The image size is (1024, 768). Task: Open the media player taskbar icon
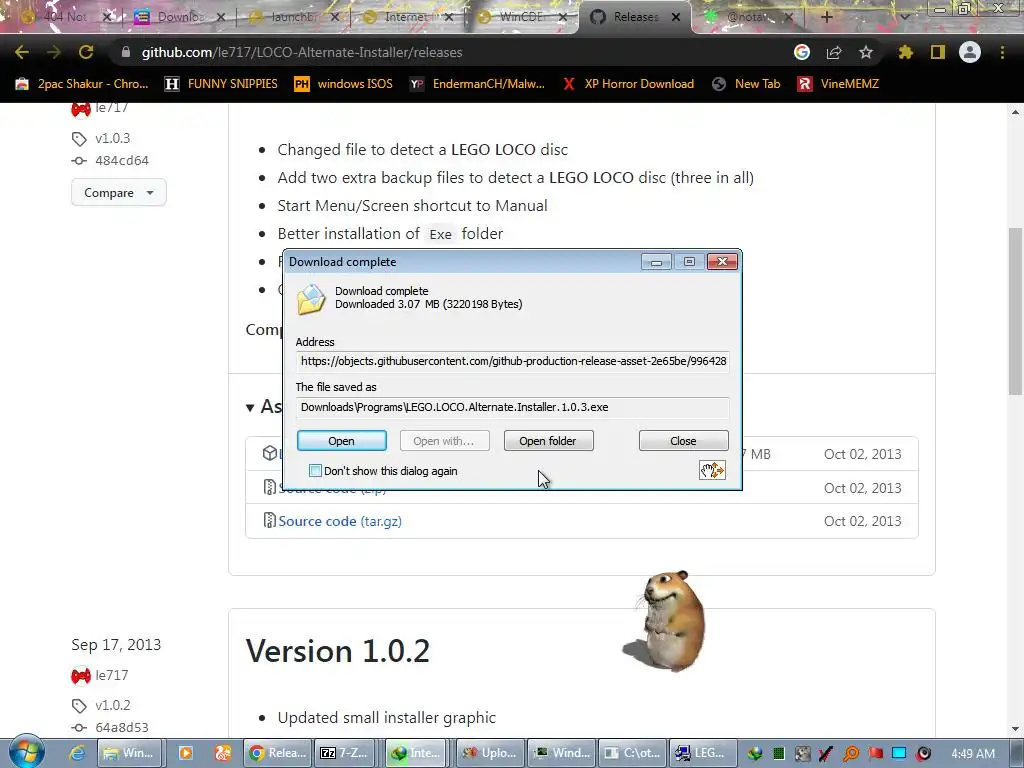pyautogui.click(x=185, y=753)
